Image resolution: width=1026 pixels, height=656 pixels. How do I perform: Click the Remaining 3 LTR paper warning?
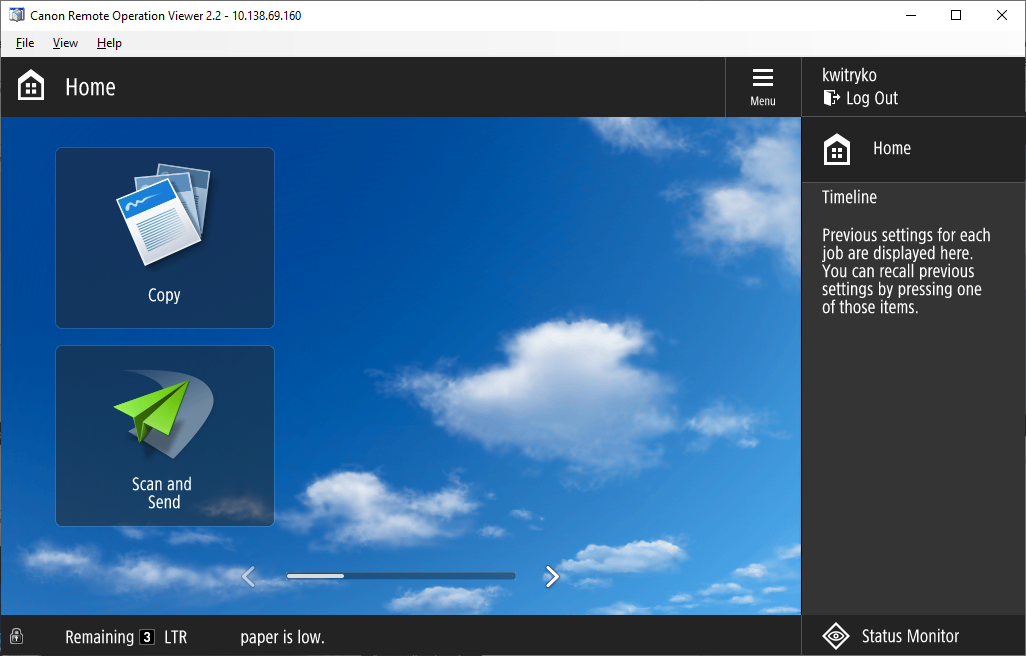pyautogui.click(x=126, y=636)
